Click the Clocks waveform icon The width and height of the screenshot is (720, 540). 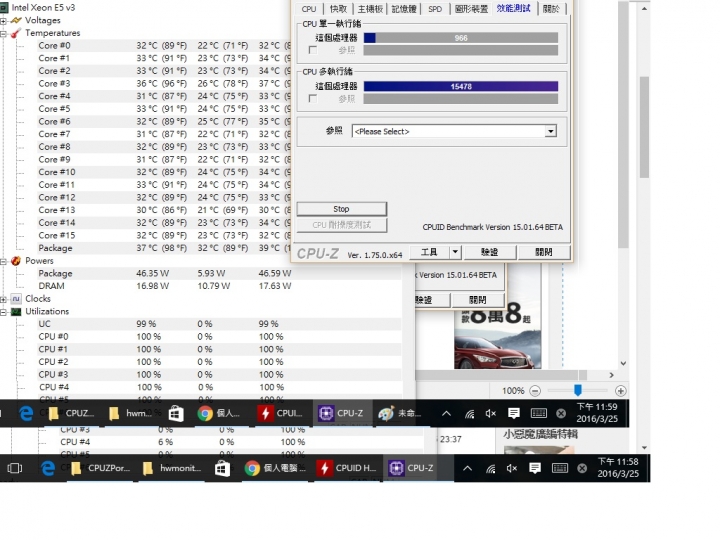pos(16,299)
